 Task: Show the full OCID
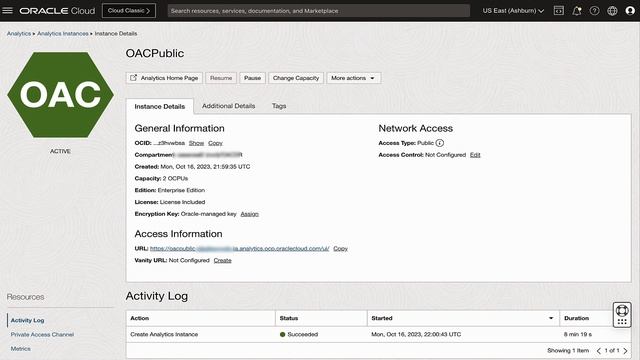(196, 143)
